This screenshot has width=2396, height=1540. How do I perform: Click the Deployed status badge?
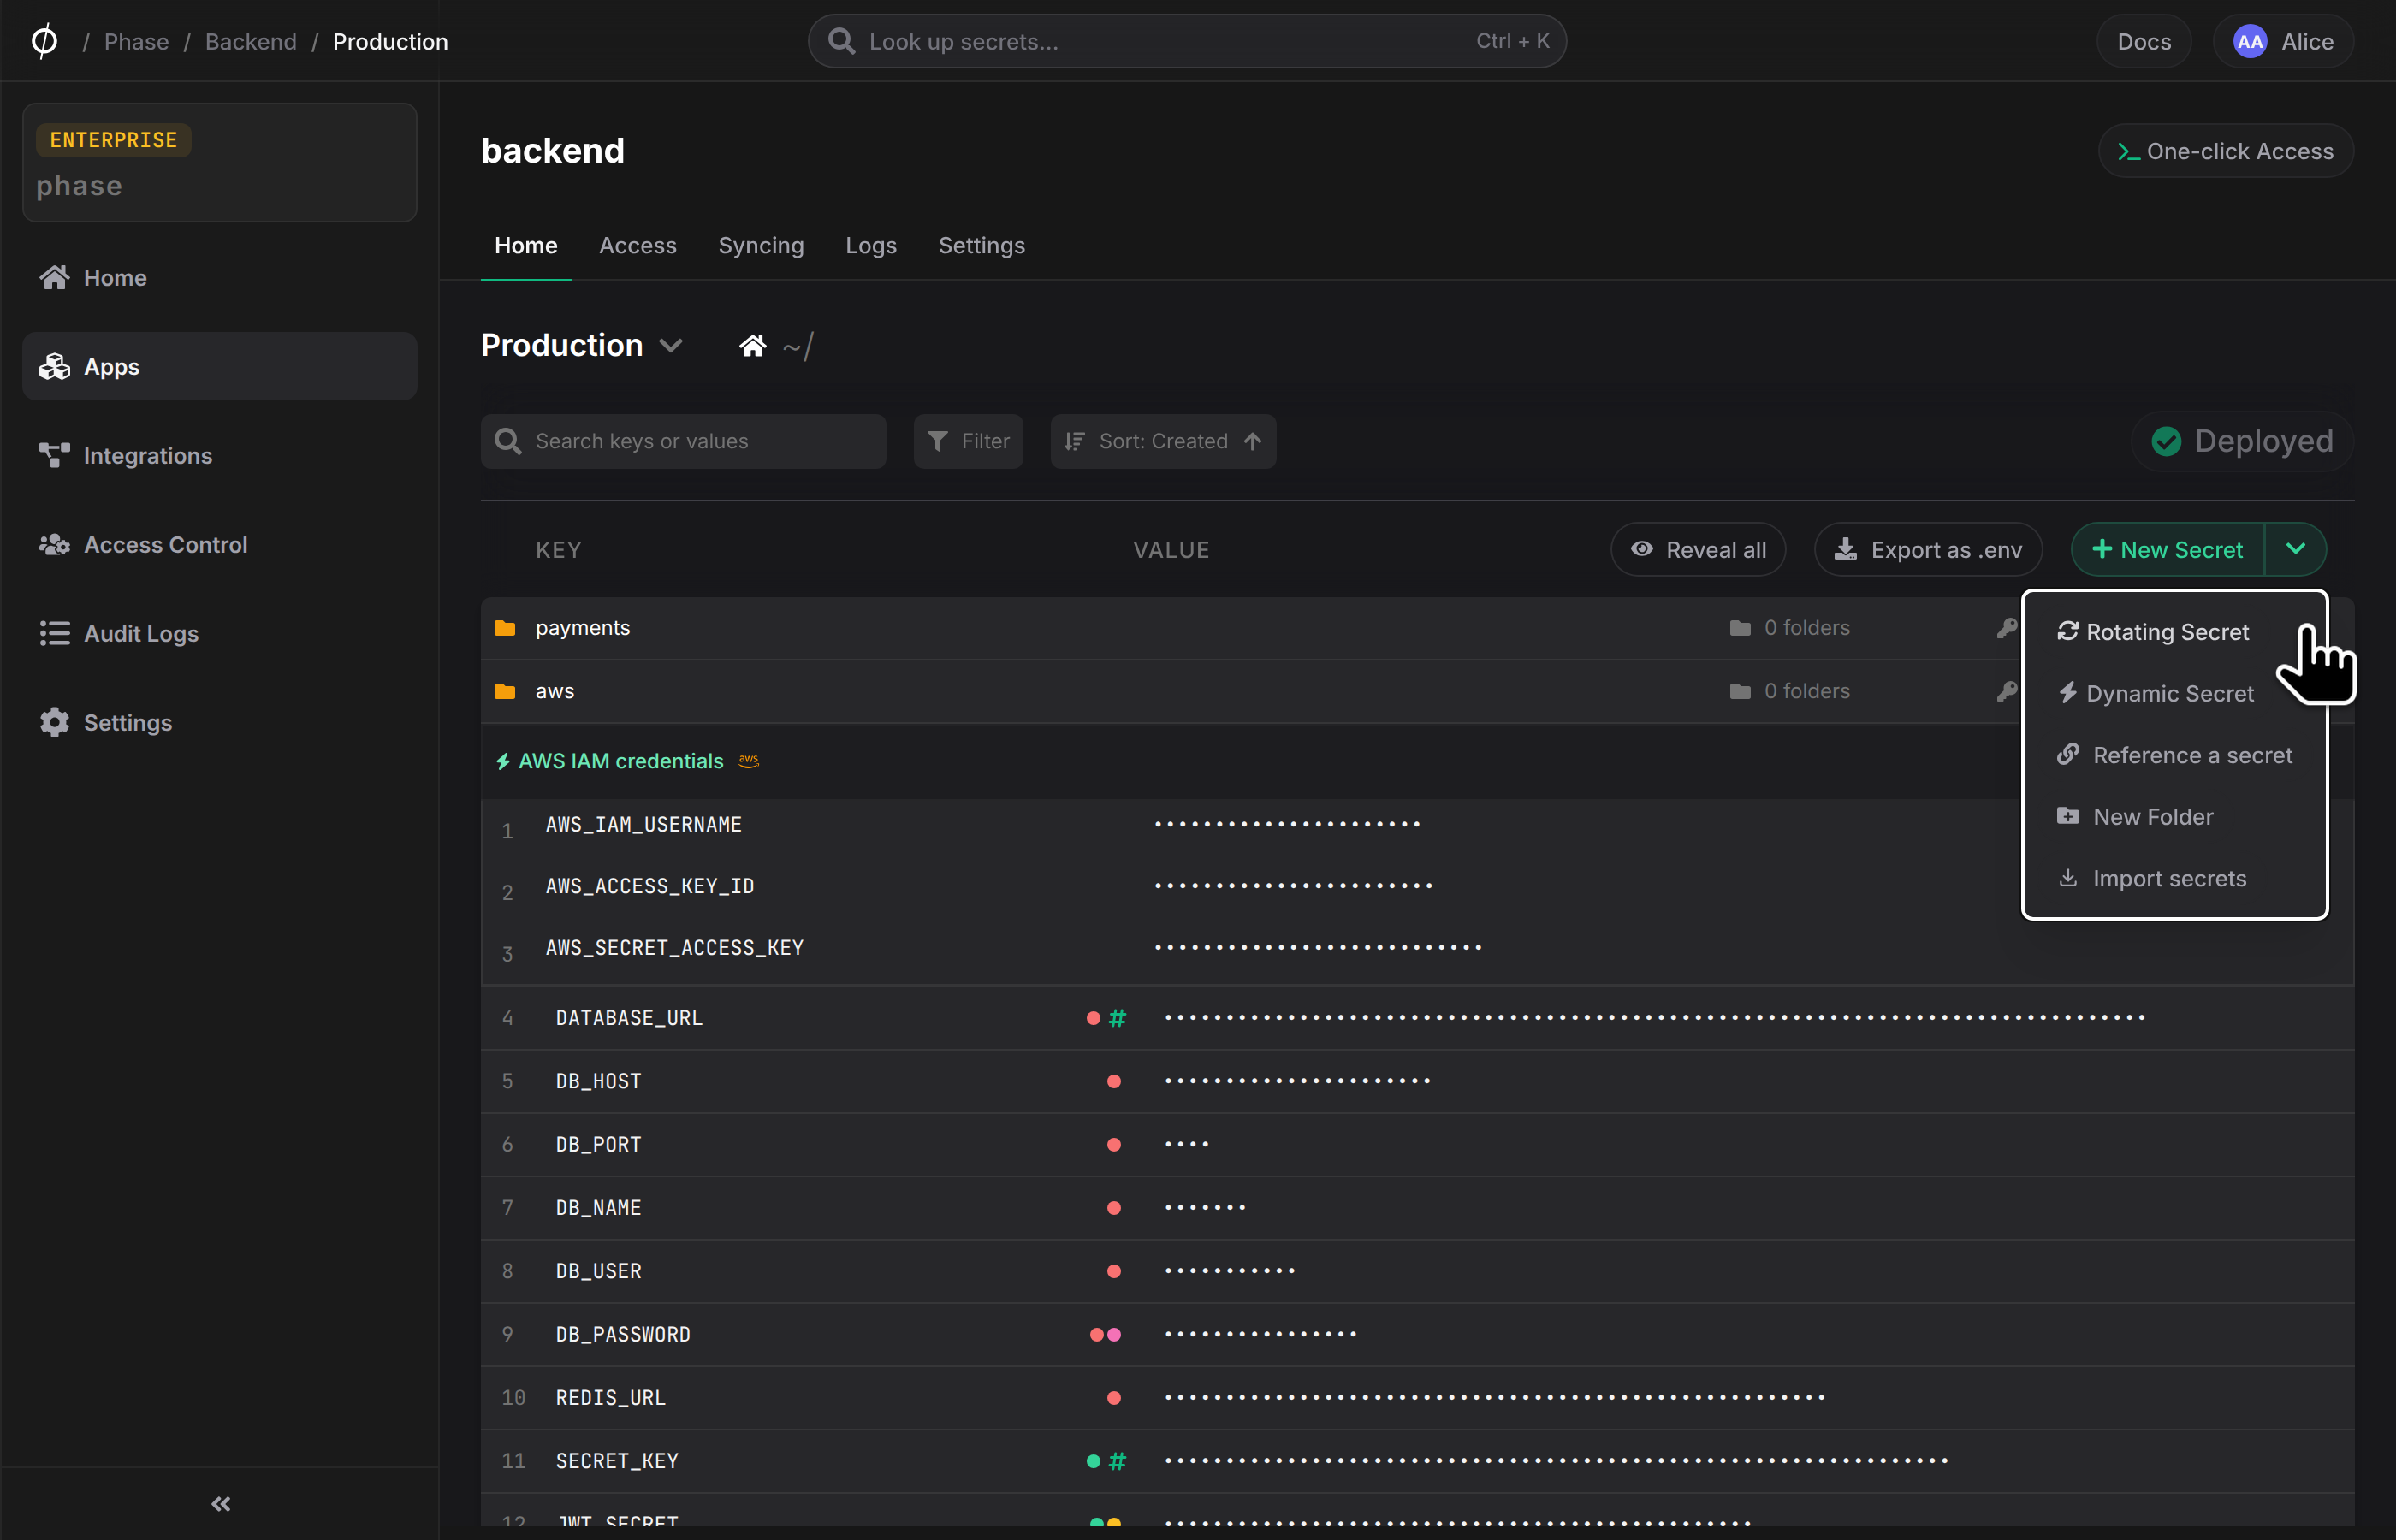click(2241, 441)
